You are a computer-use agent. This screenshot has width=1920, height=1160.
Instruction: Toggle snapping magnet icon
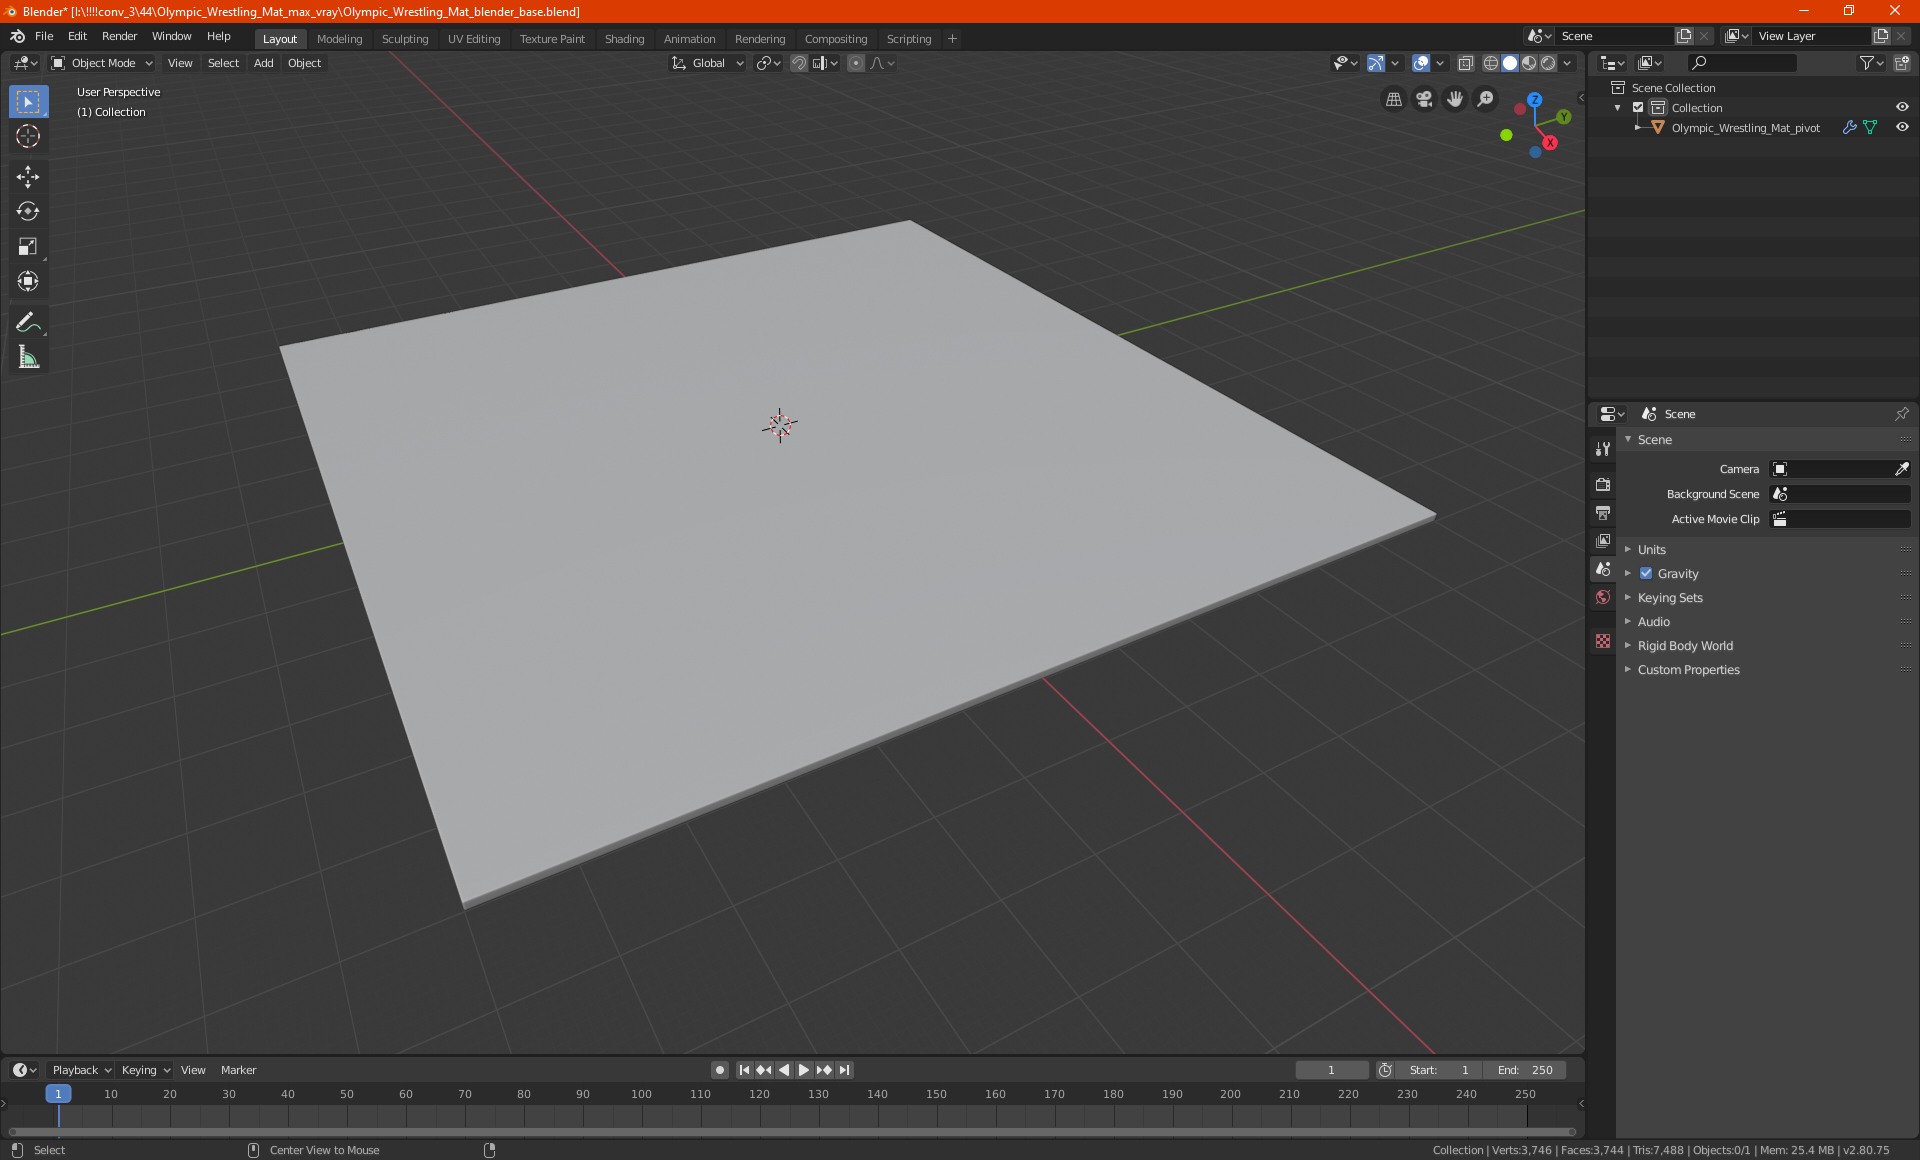coord(799,63)
